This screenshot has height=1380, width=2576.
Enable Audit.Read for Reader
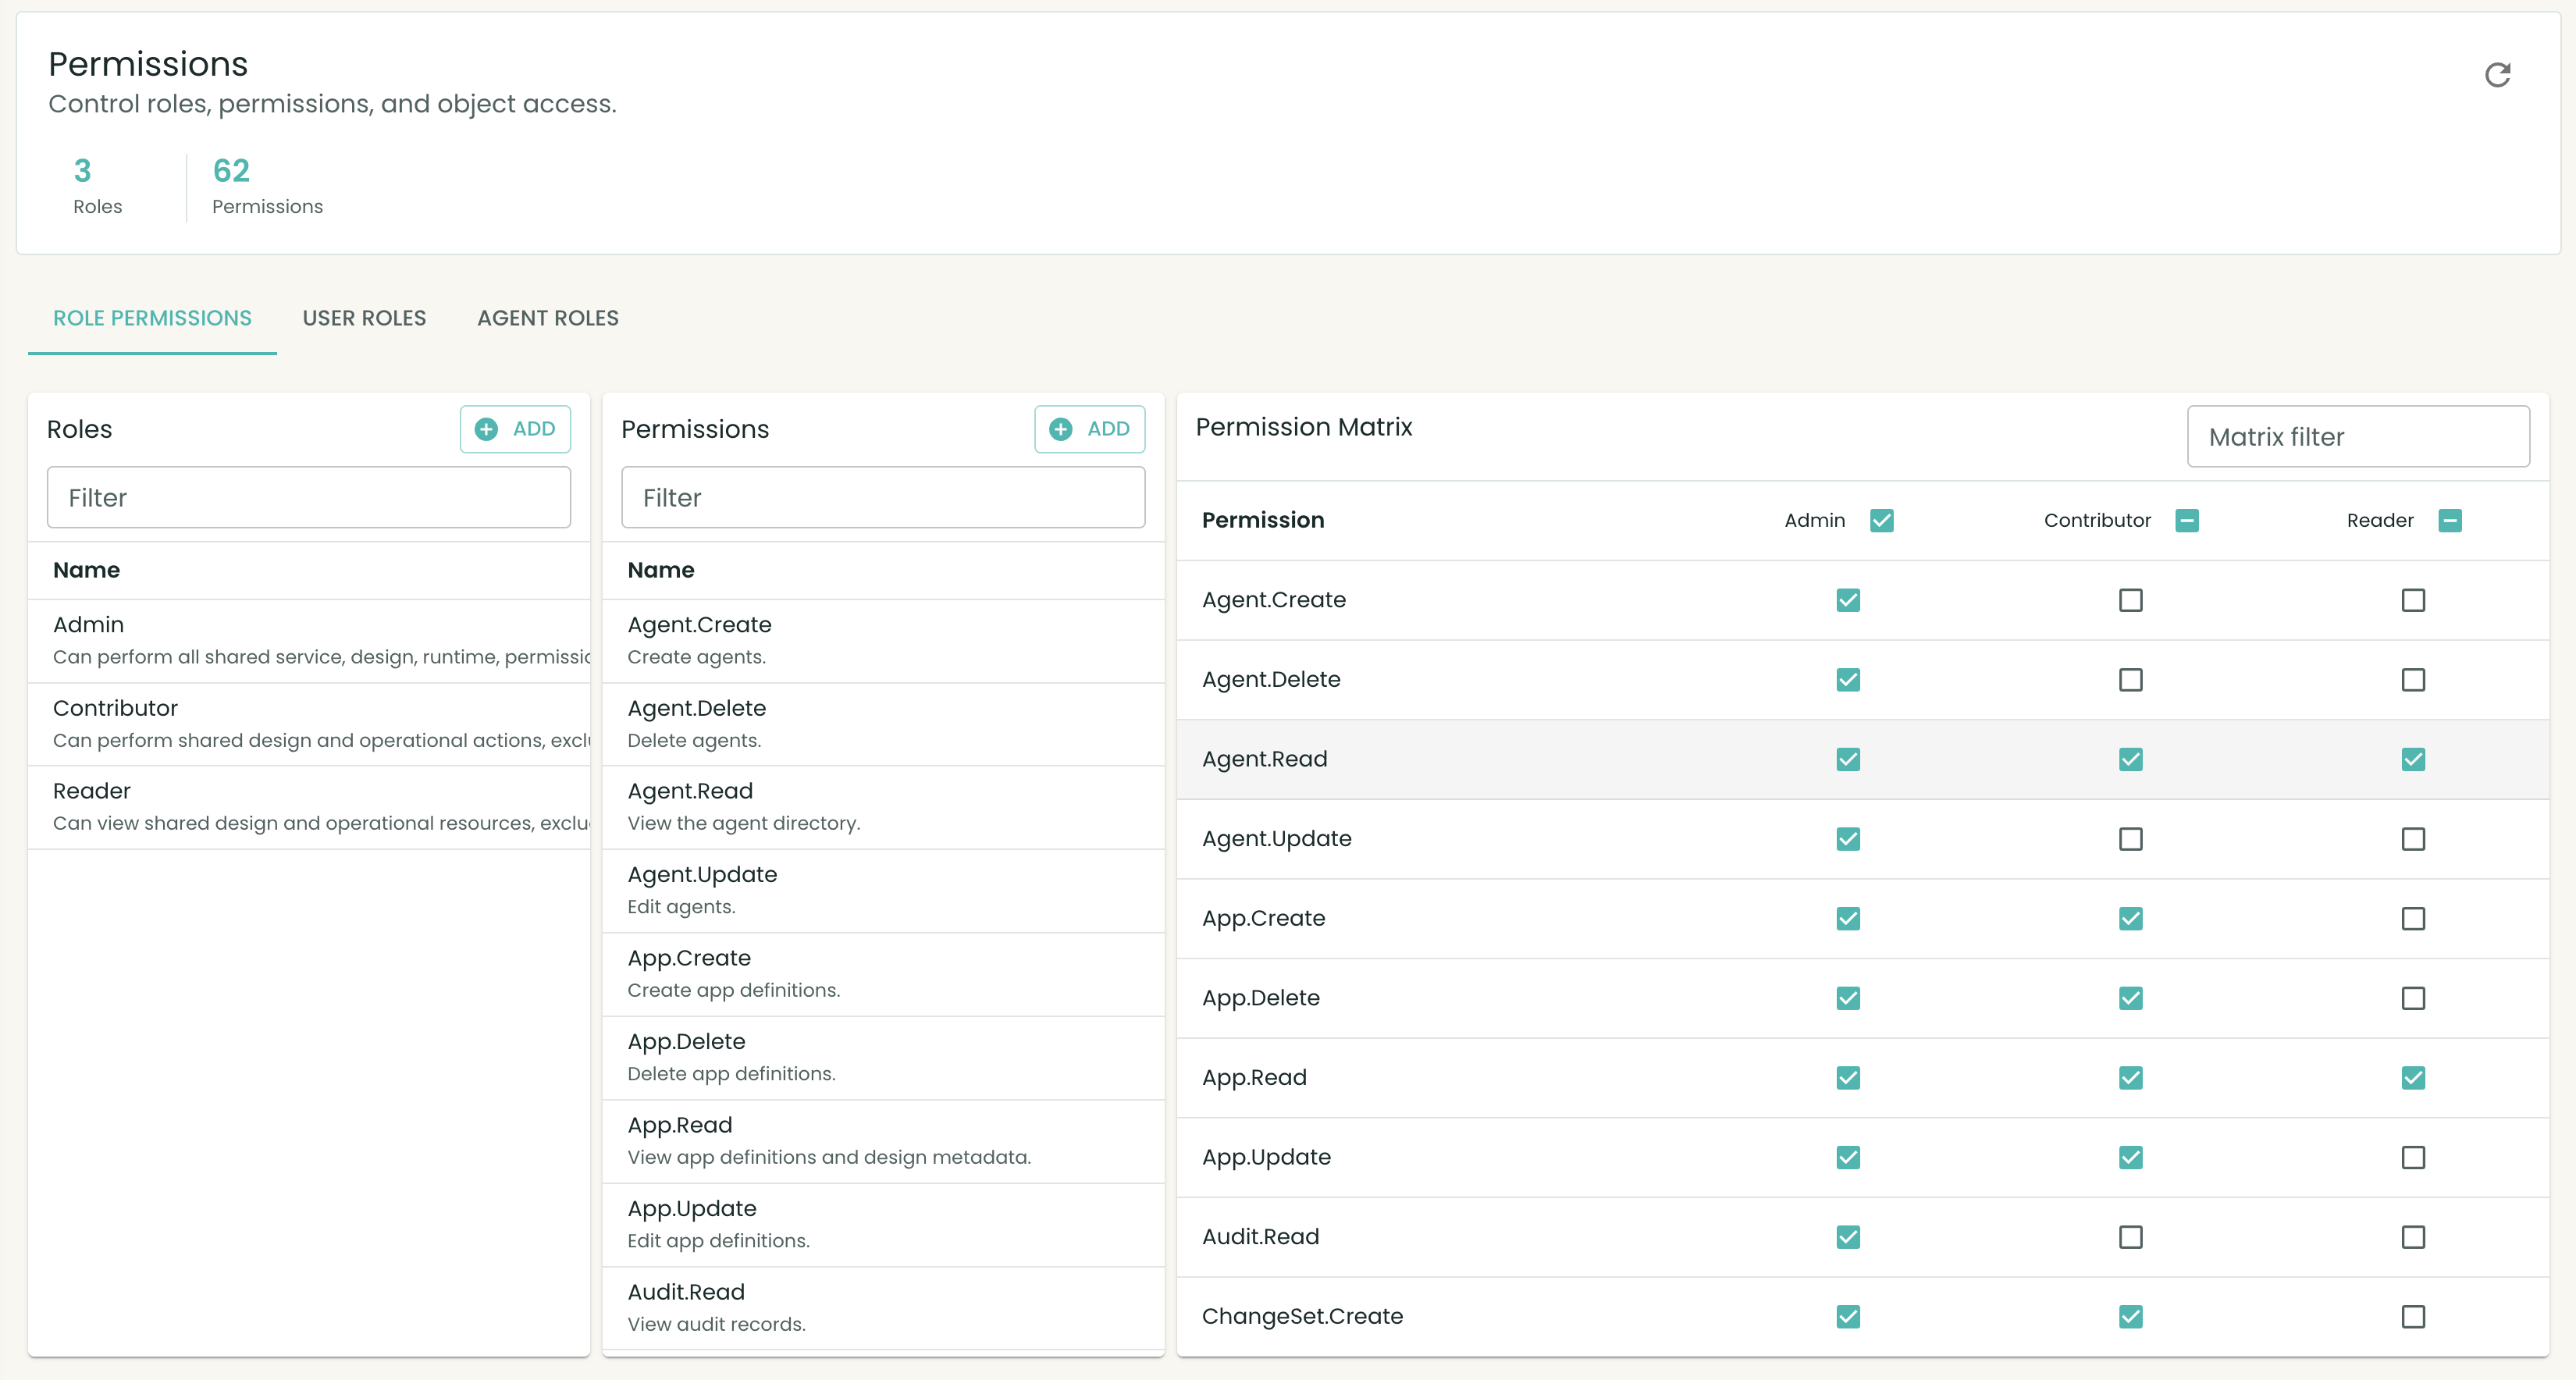[x=2413, y=1237]
